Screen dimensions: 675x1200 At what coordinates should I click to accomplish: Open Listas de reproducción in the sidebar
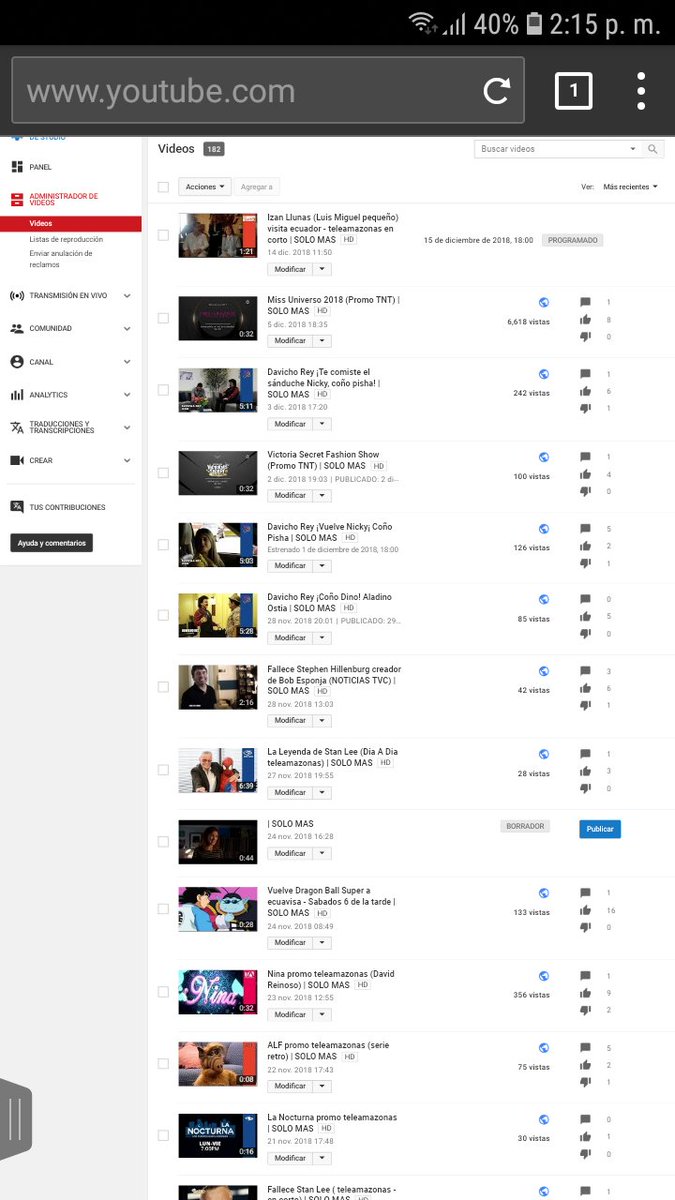point(66,240)
